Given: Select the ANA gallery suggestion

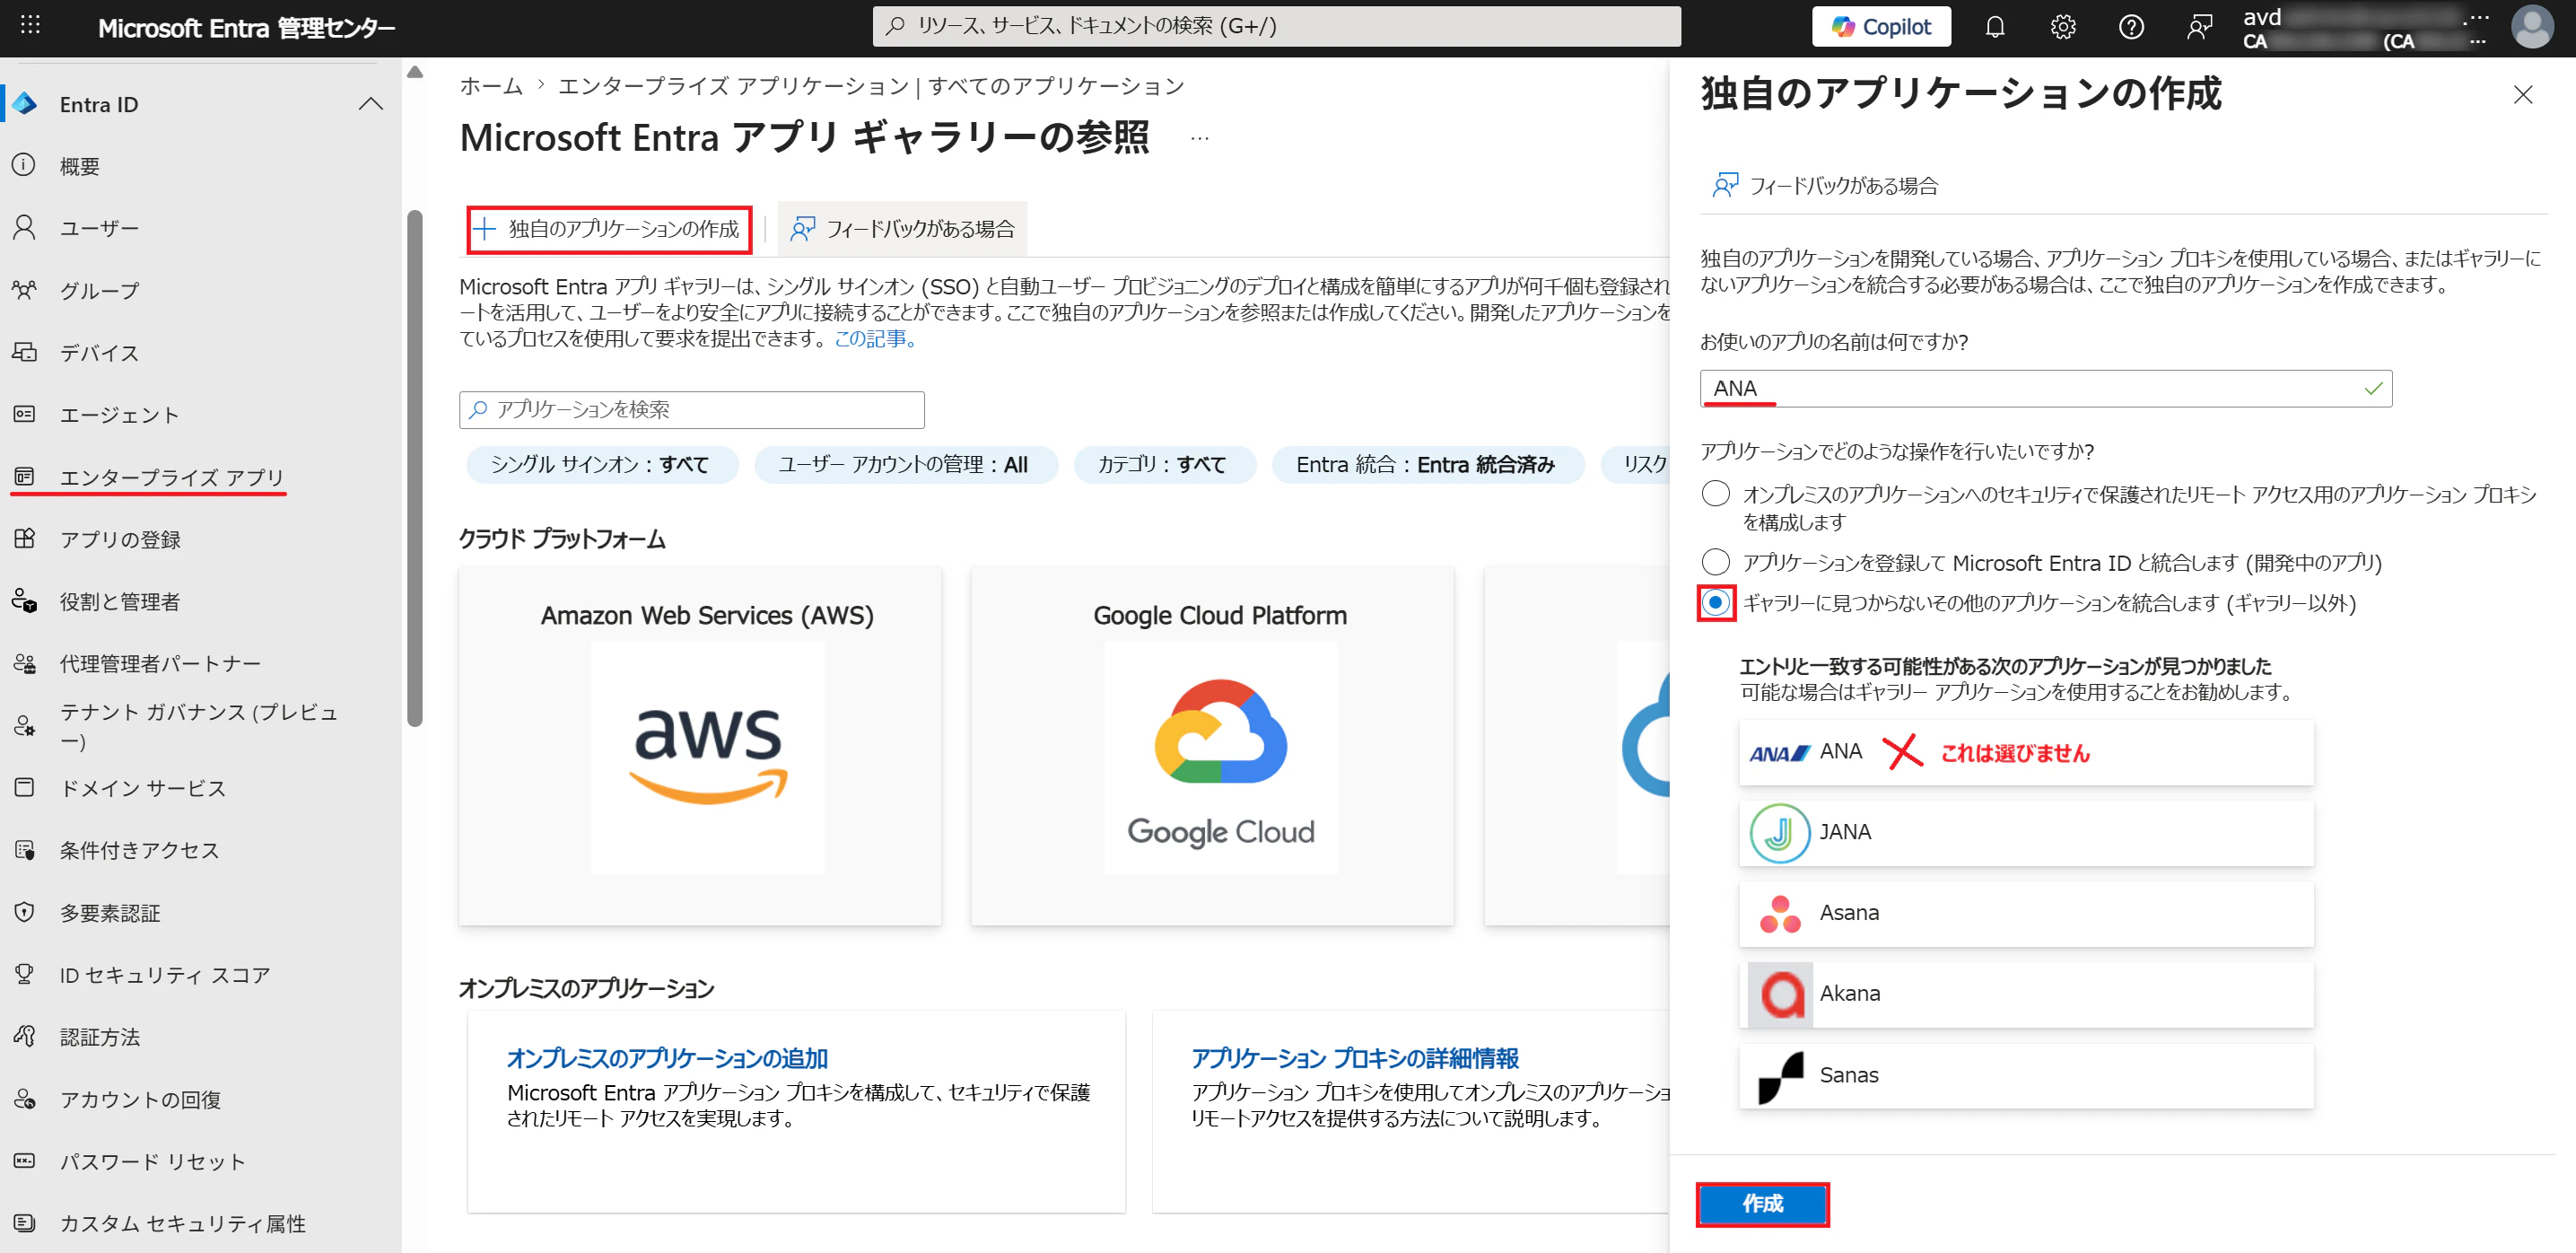Looking at the screenshot, I should (2026, 752).
